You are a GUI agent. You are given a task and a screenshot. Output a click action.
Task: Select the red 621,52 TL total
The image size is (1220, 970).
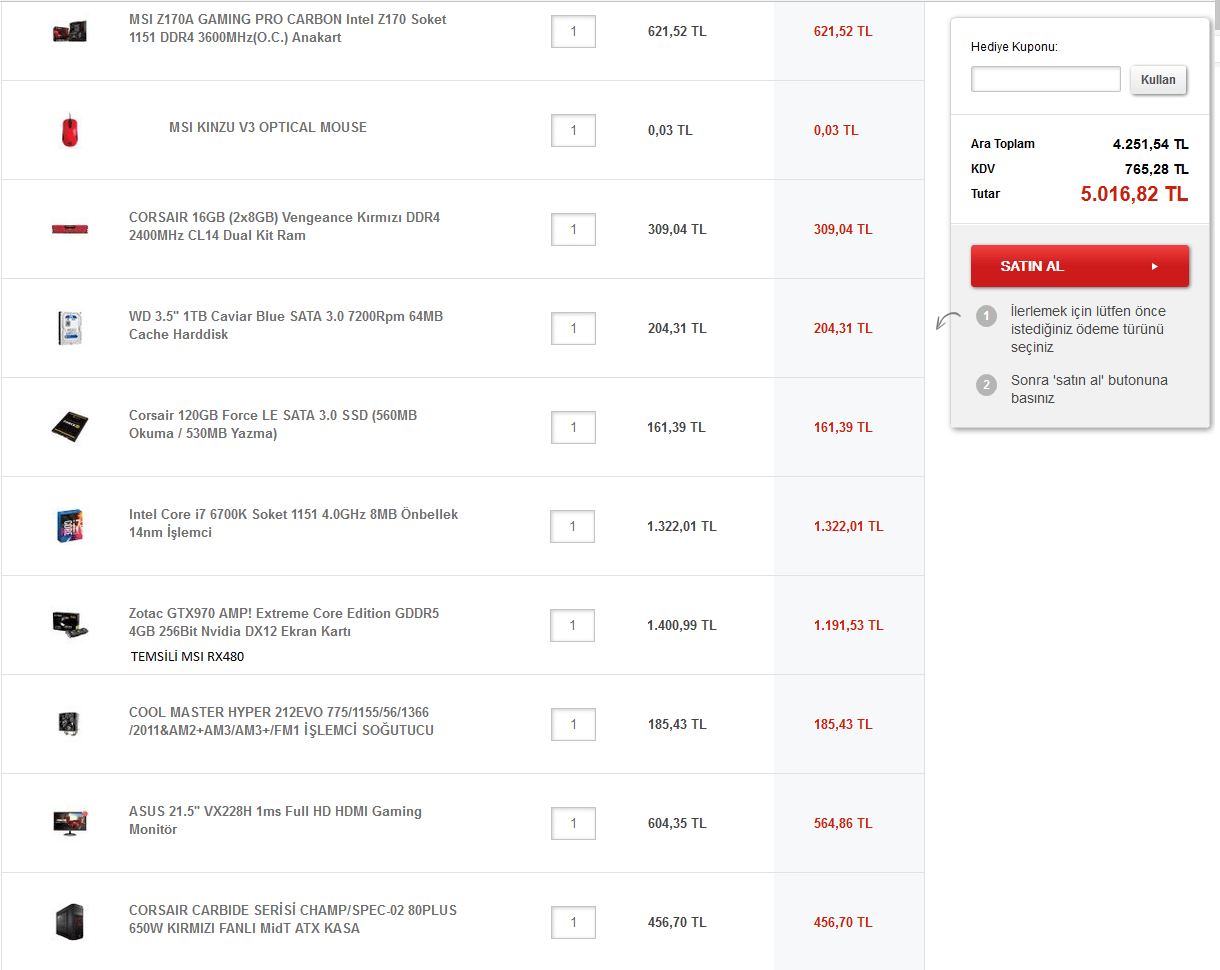pos(843,31)
